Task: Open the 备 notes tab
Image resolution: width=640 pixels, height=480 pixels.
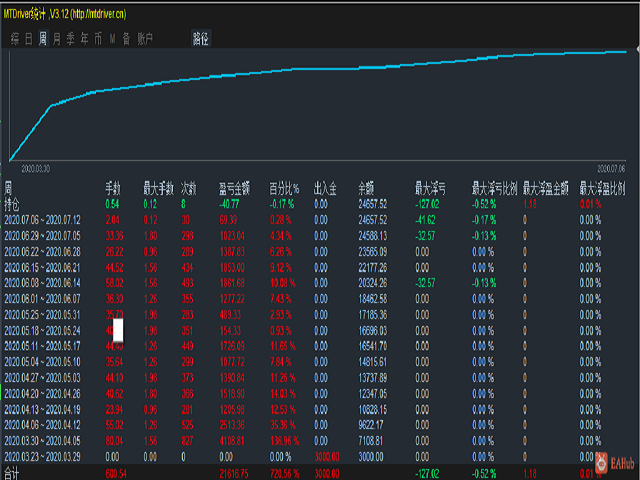Action: [x=127, y=39]
